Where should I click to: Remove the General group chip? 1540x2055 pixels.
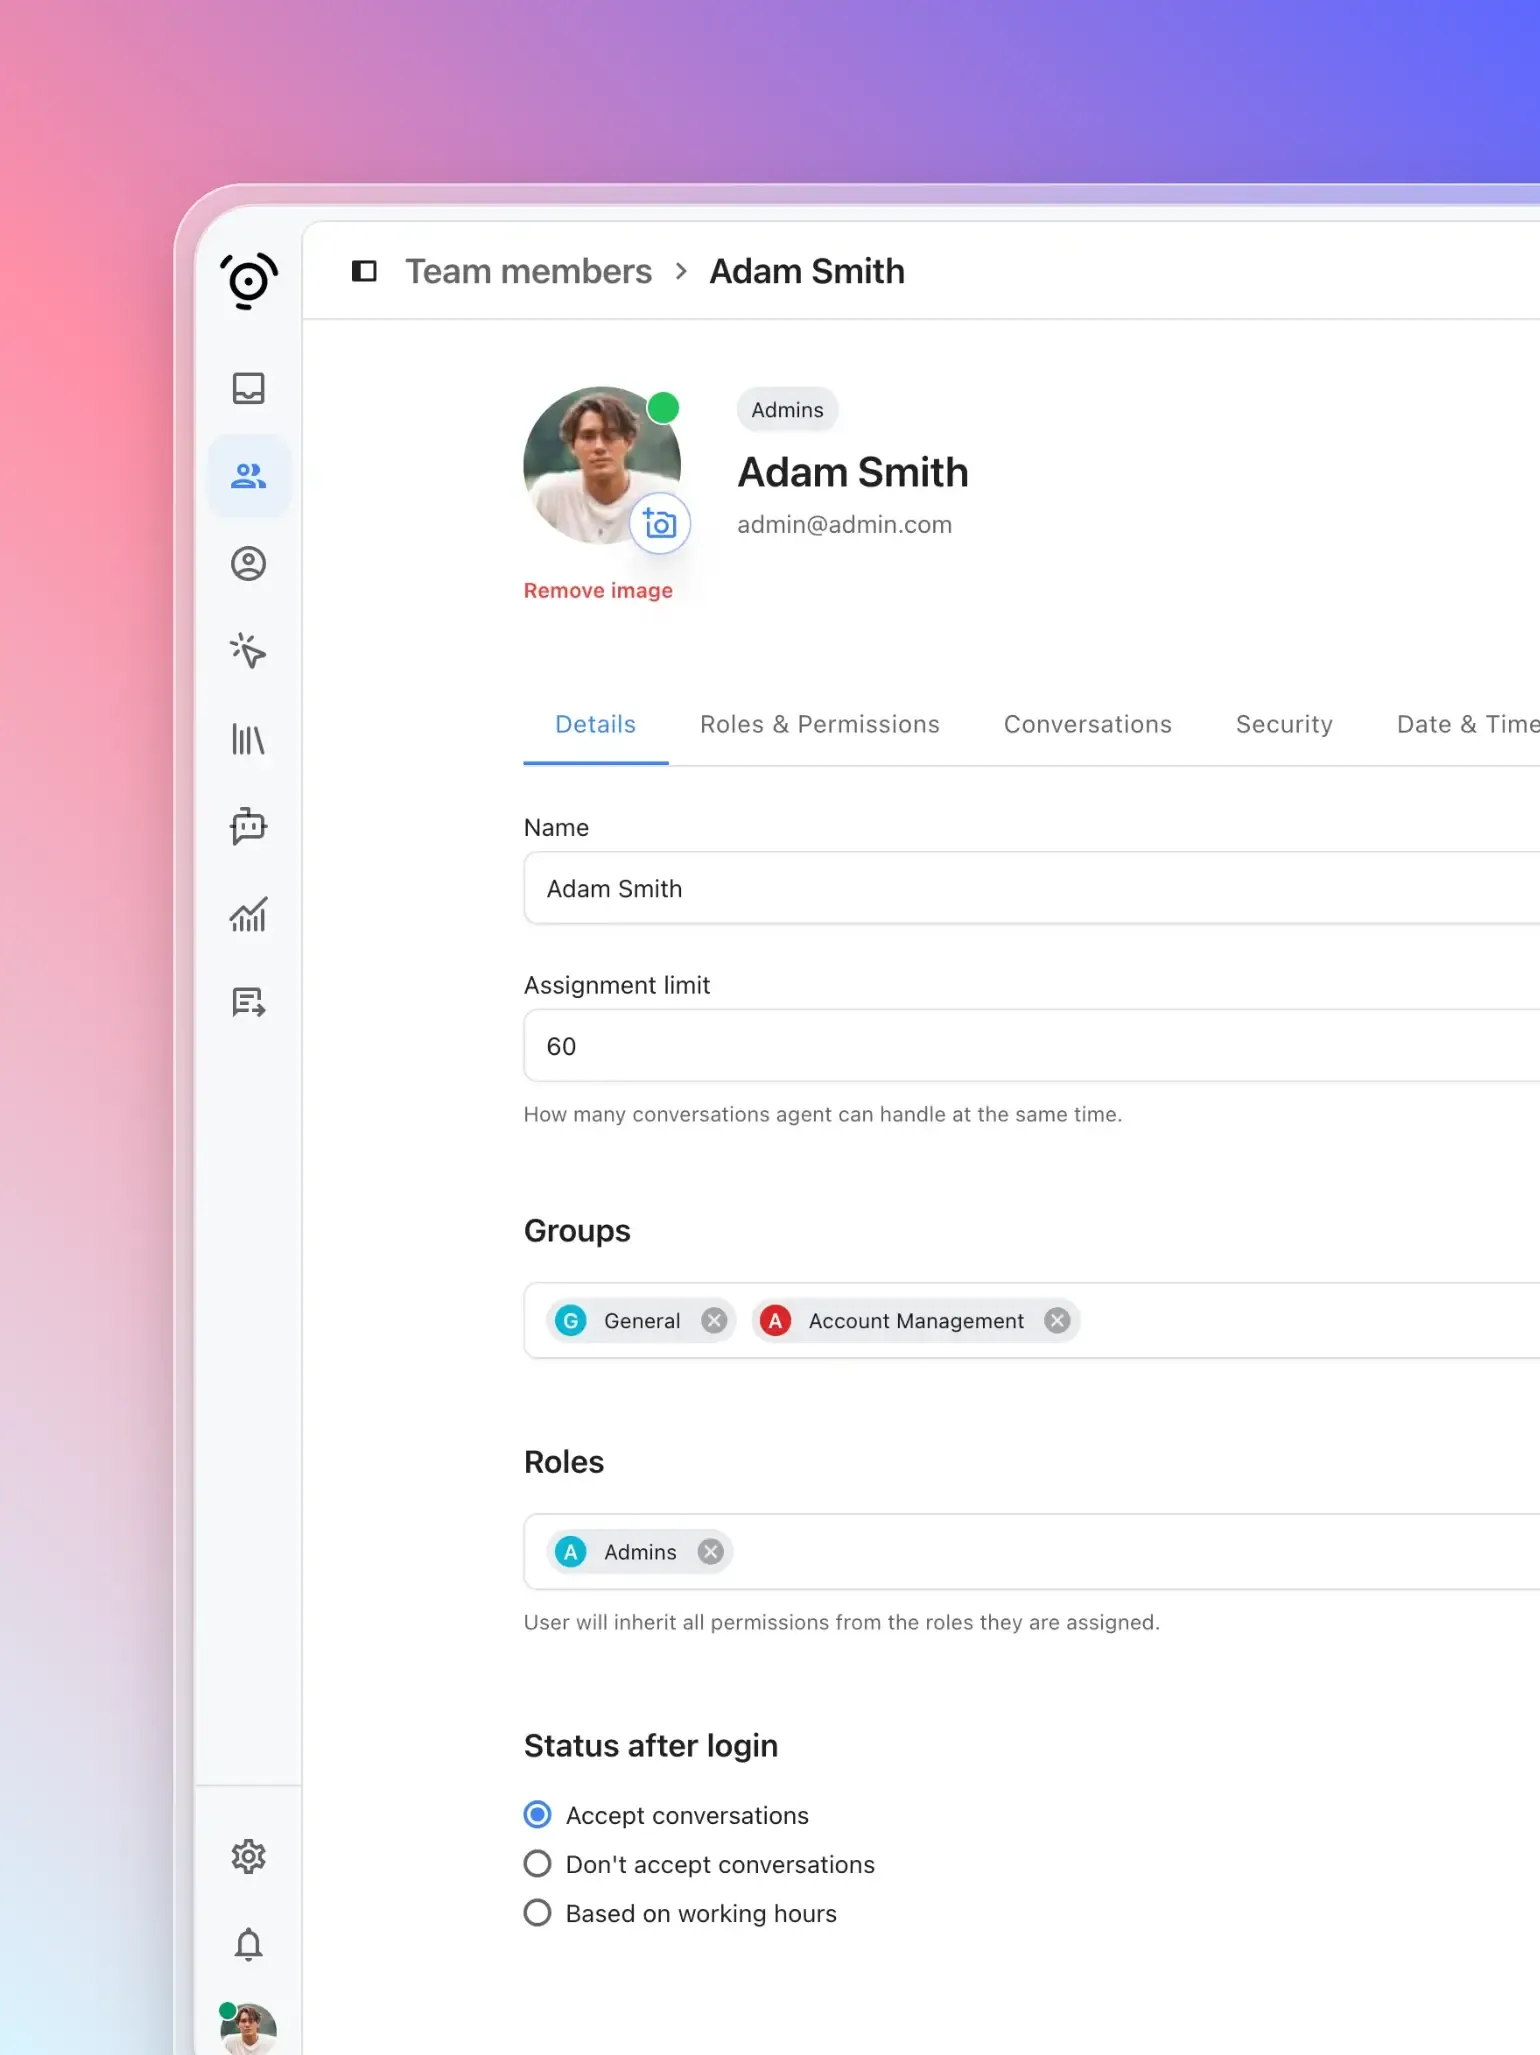[x=714, y=1321]
